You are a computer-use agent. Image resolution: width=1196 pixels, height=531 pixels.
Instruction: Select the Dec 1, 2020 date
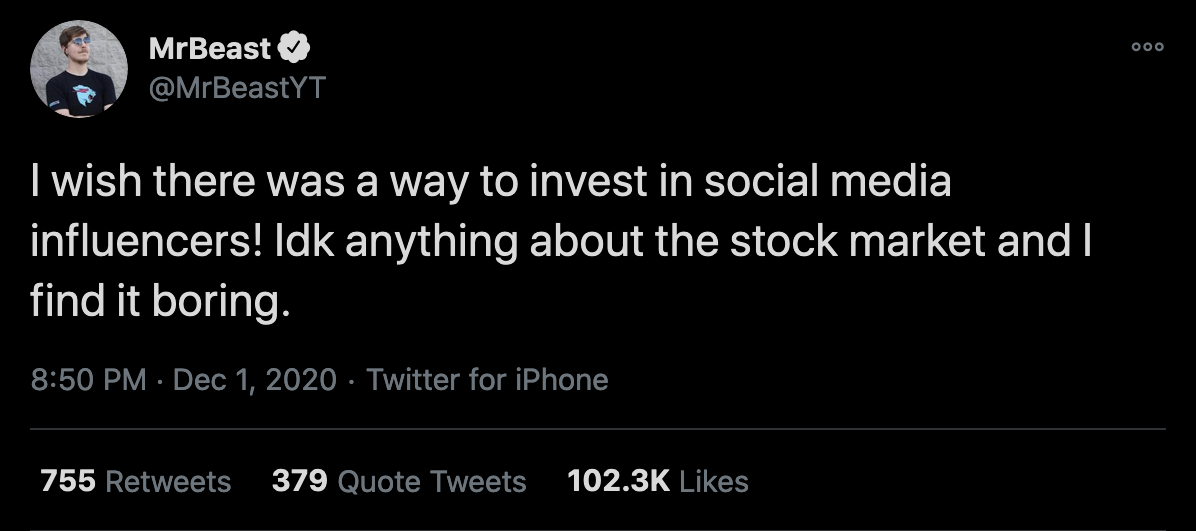(x=255, y=380)
